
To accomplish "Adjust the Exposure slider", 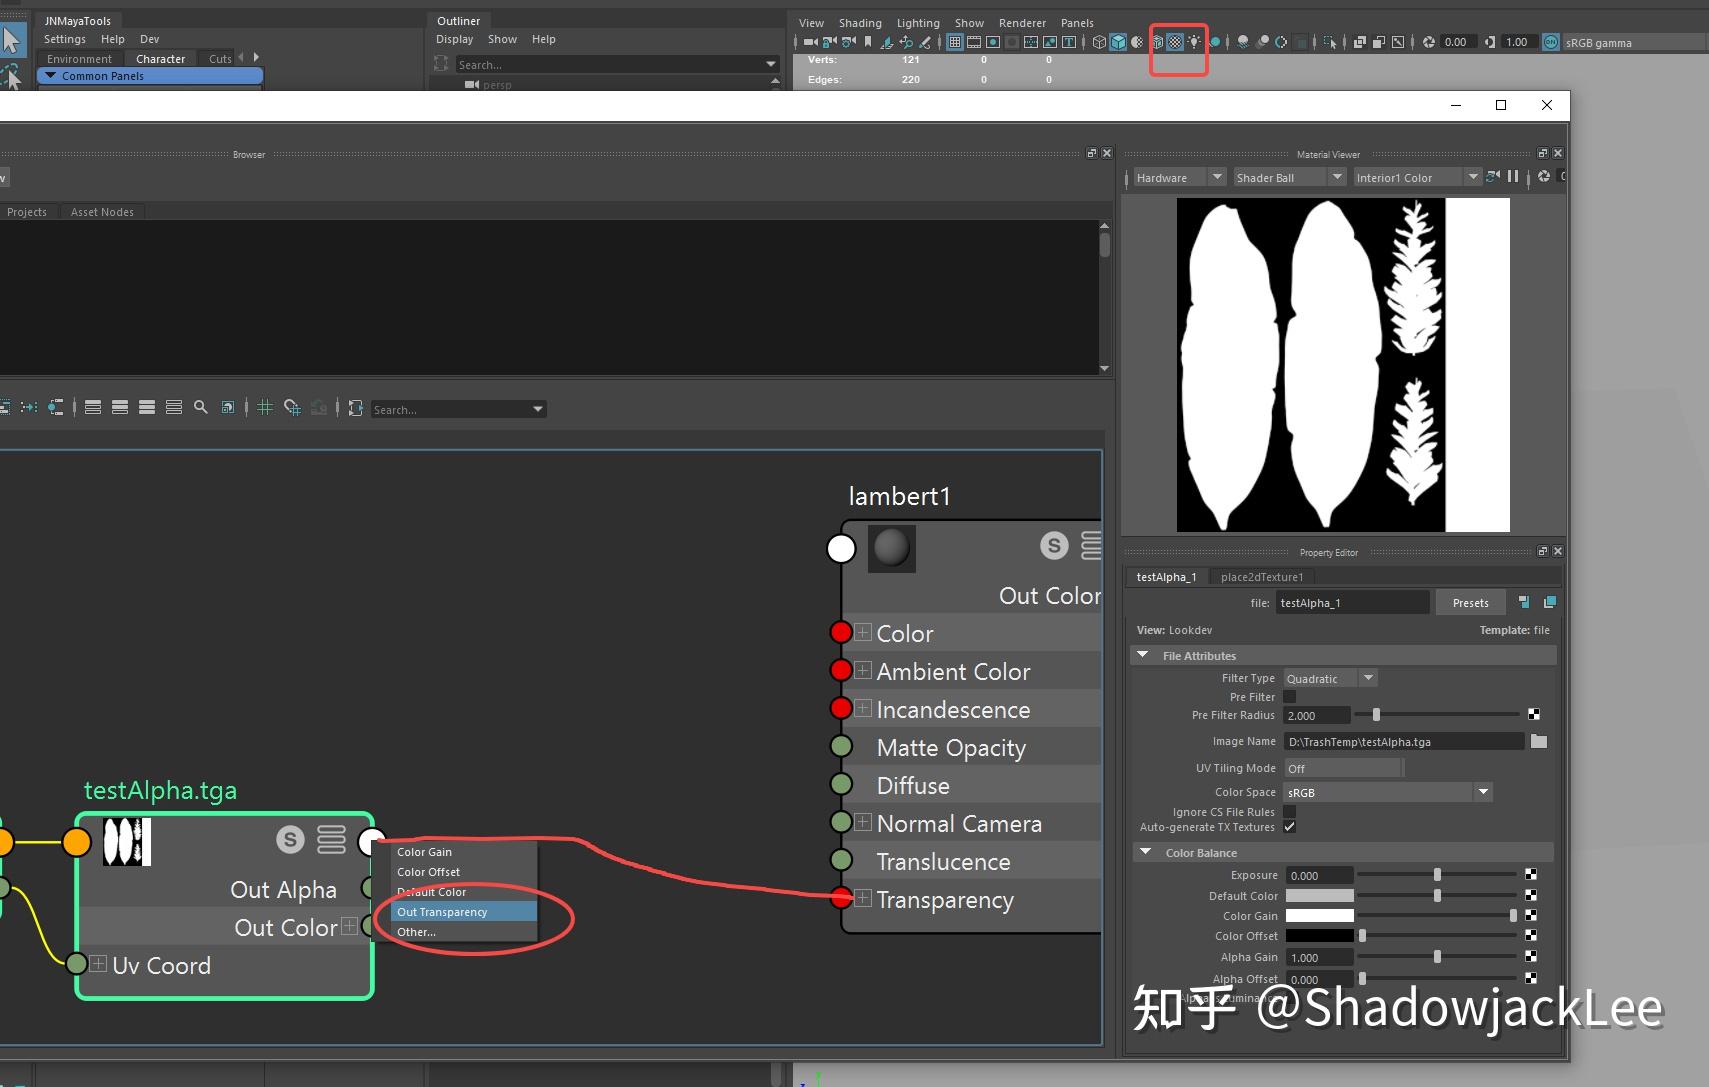I will point(1436,875).
